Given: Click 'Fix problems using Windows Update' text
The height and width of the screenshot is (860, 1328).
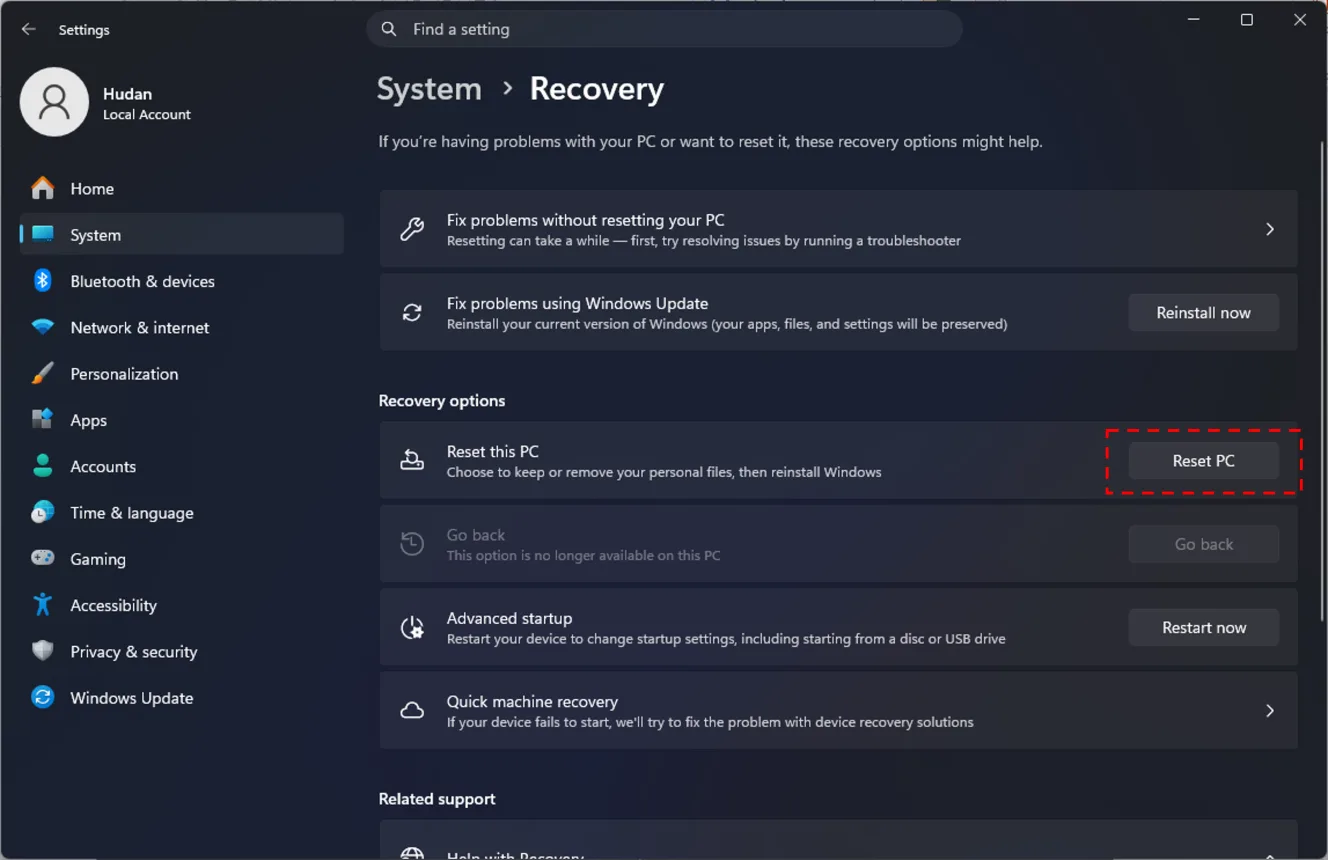Looking at the screenshot, I should [x=577, y=303].
